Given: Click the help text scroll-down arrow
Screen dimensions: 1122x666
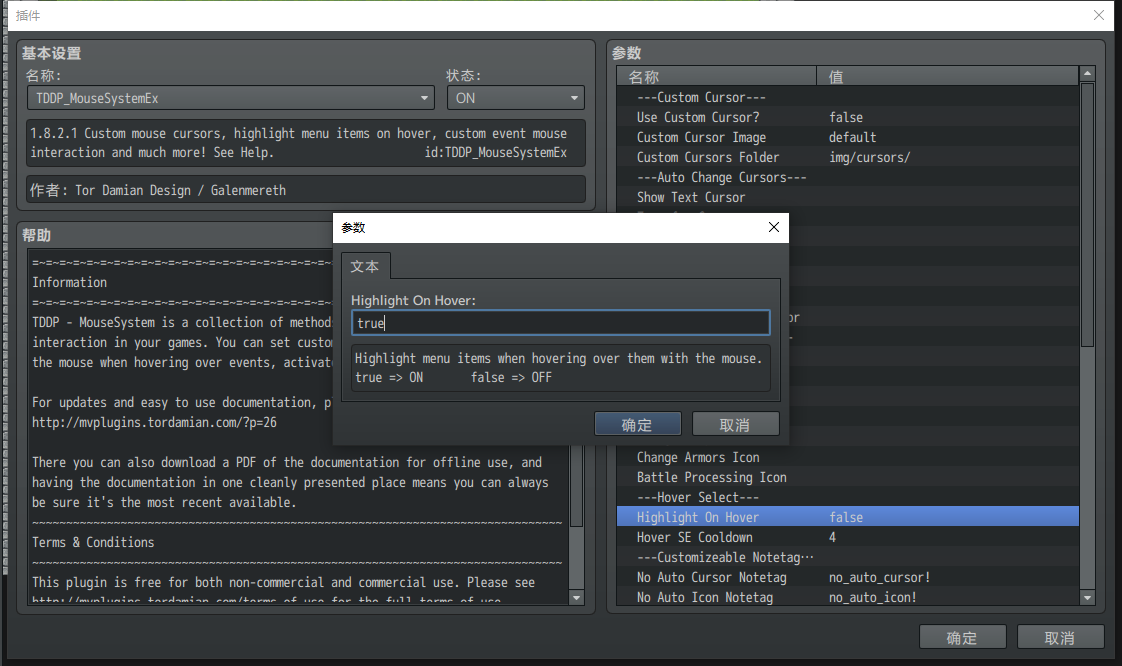Looking at the screenshot, I should click(x=577, y=597).
